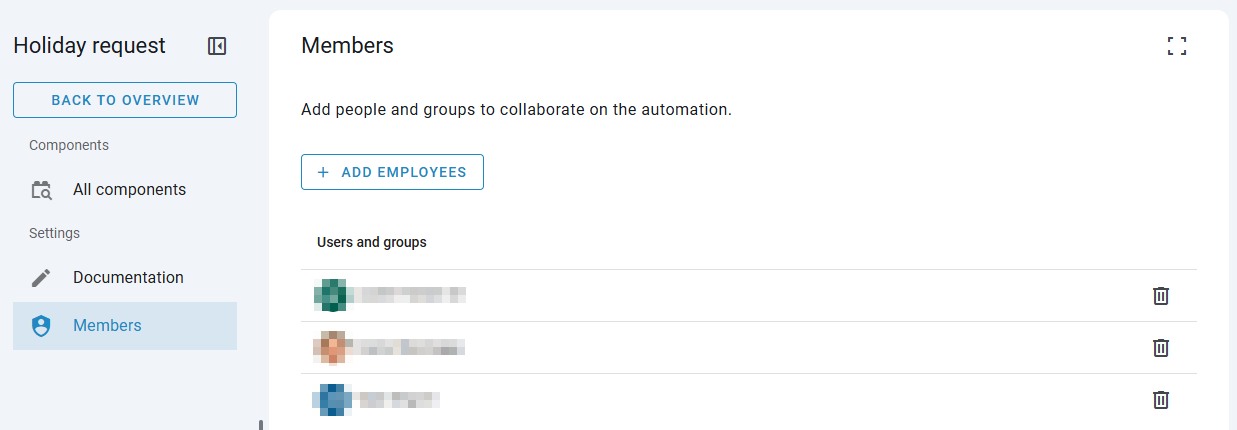1237x430 pixels.
Task: Collapse the sidebar with the panel icon
Action: click(217, 46)
